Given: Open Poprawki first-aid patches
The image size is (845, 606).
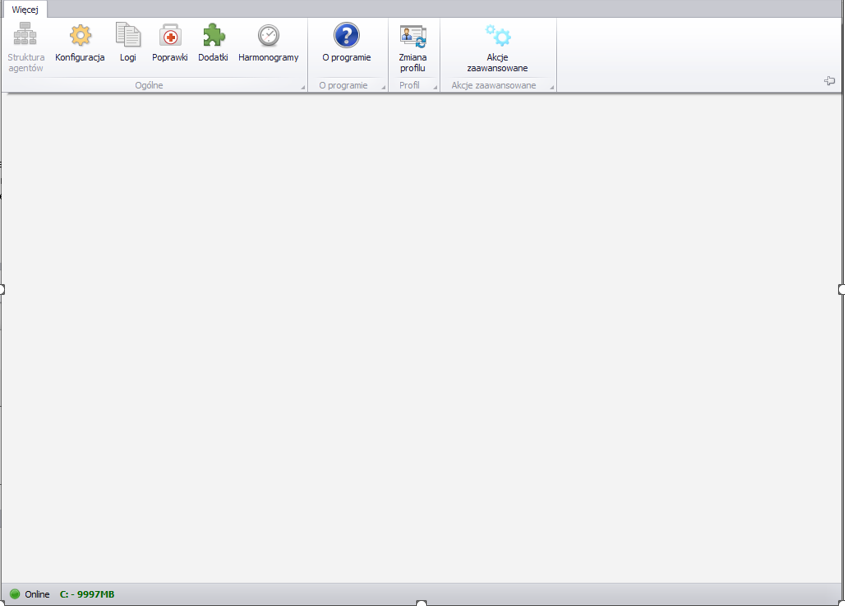Looking at the screenshot, I should click(170, 43).
